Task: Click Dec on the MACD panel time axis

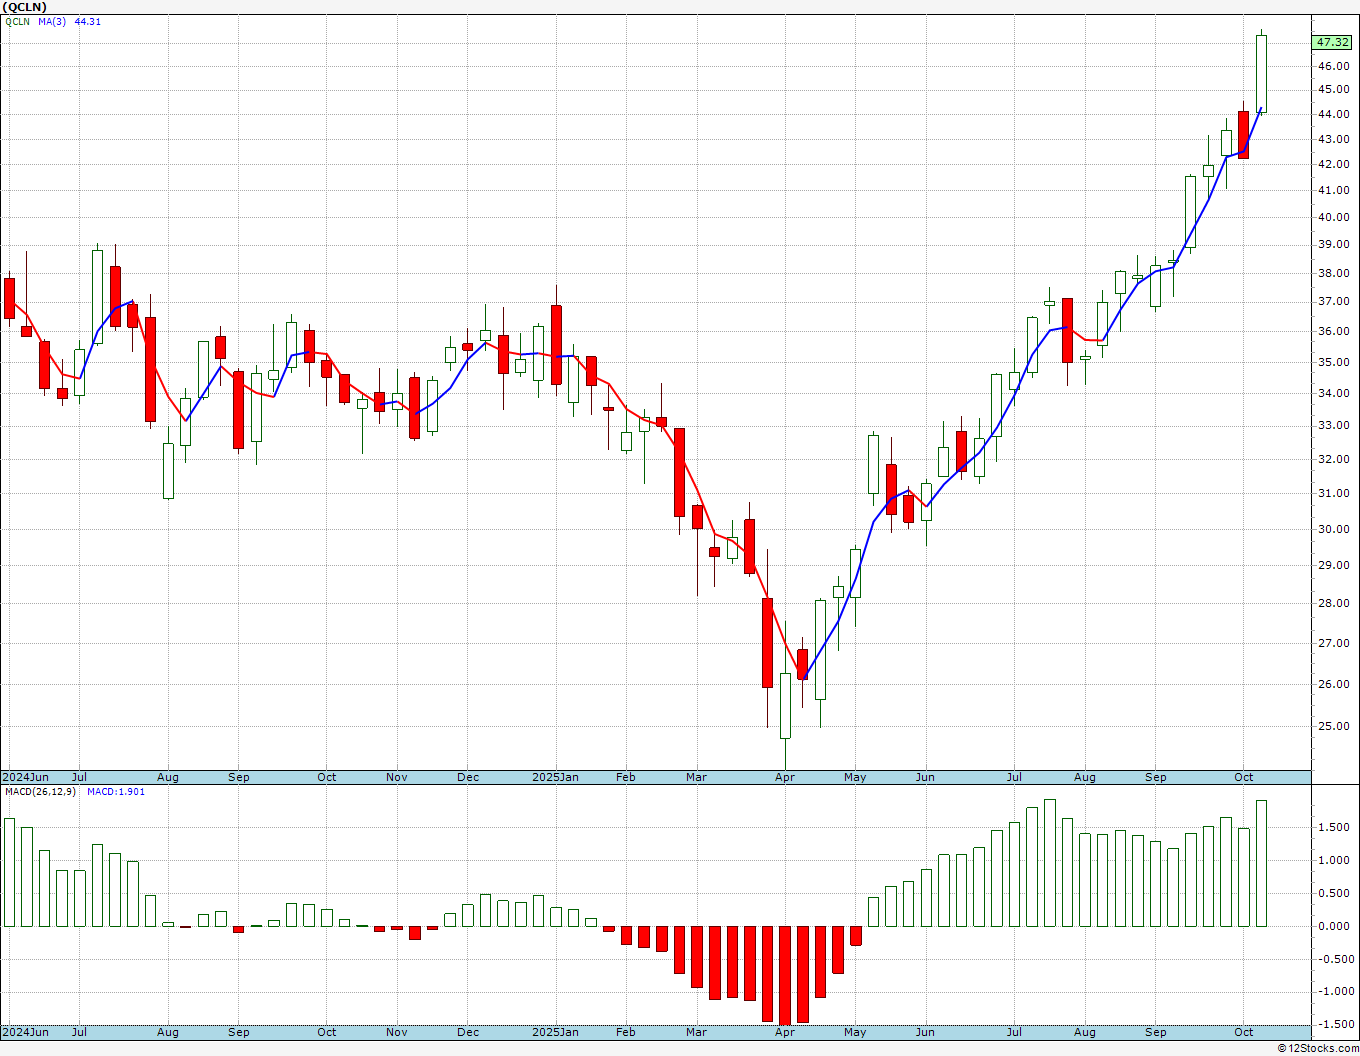Action: (468, 1032)
